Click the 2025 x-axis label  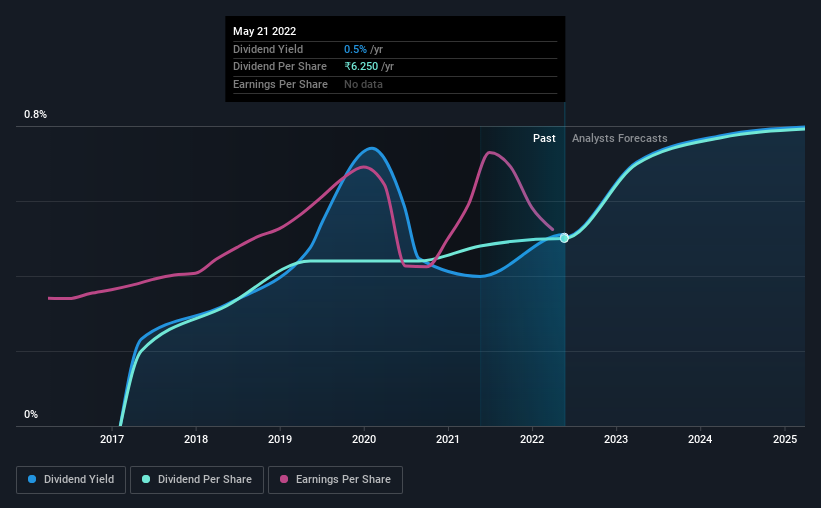[x=785, y=439]
